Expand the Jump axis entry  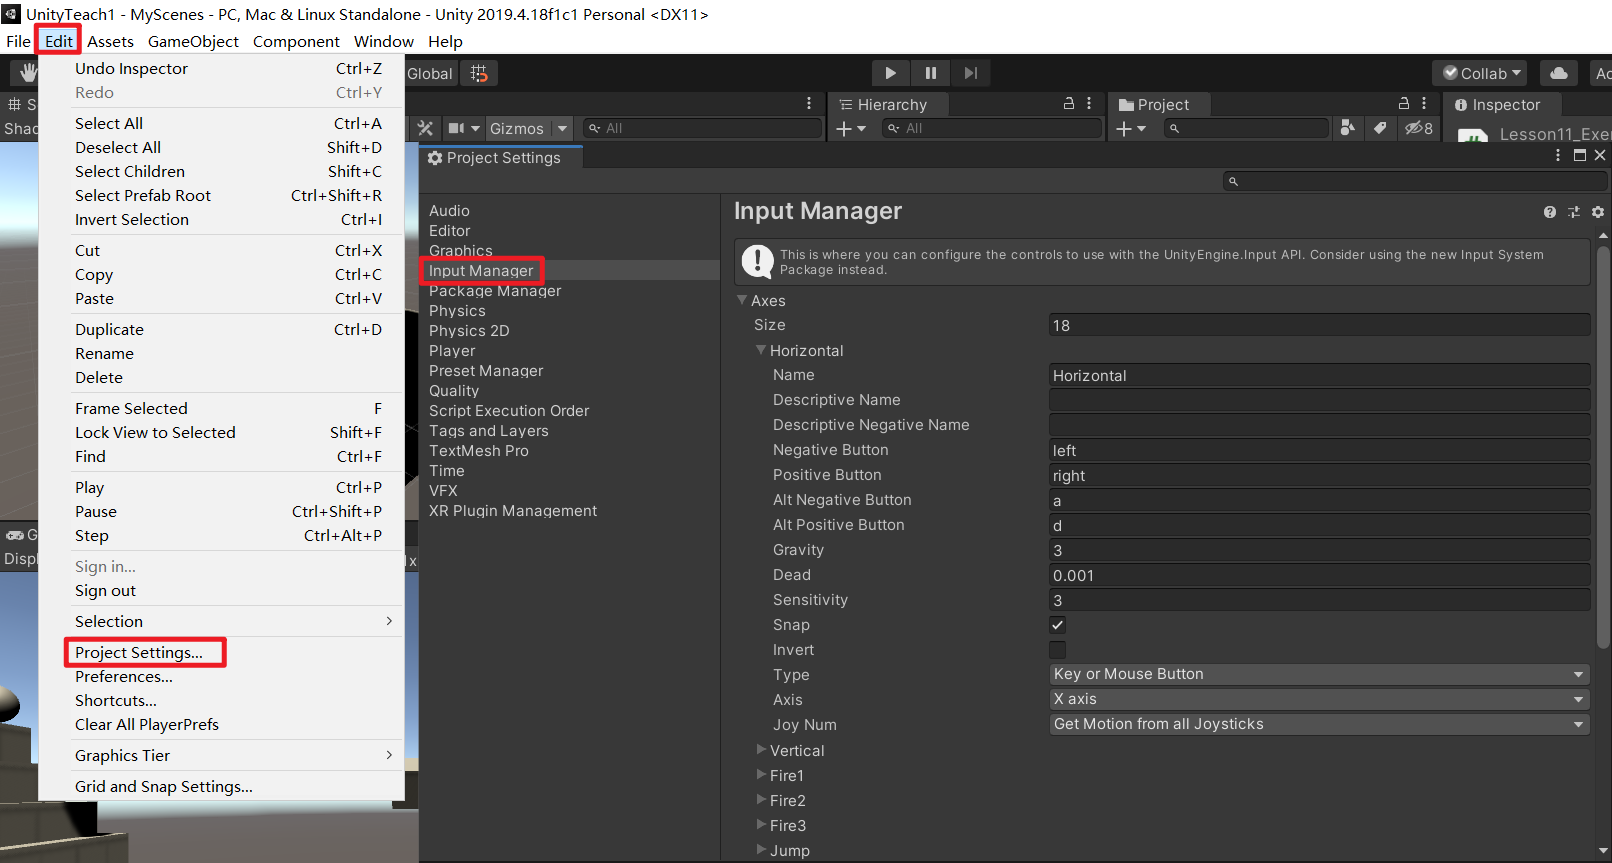[761, 850]
